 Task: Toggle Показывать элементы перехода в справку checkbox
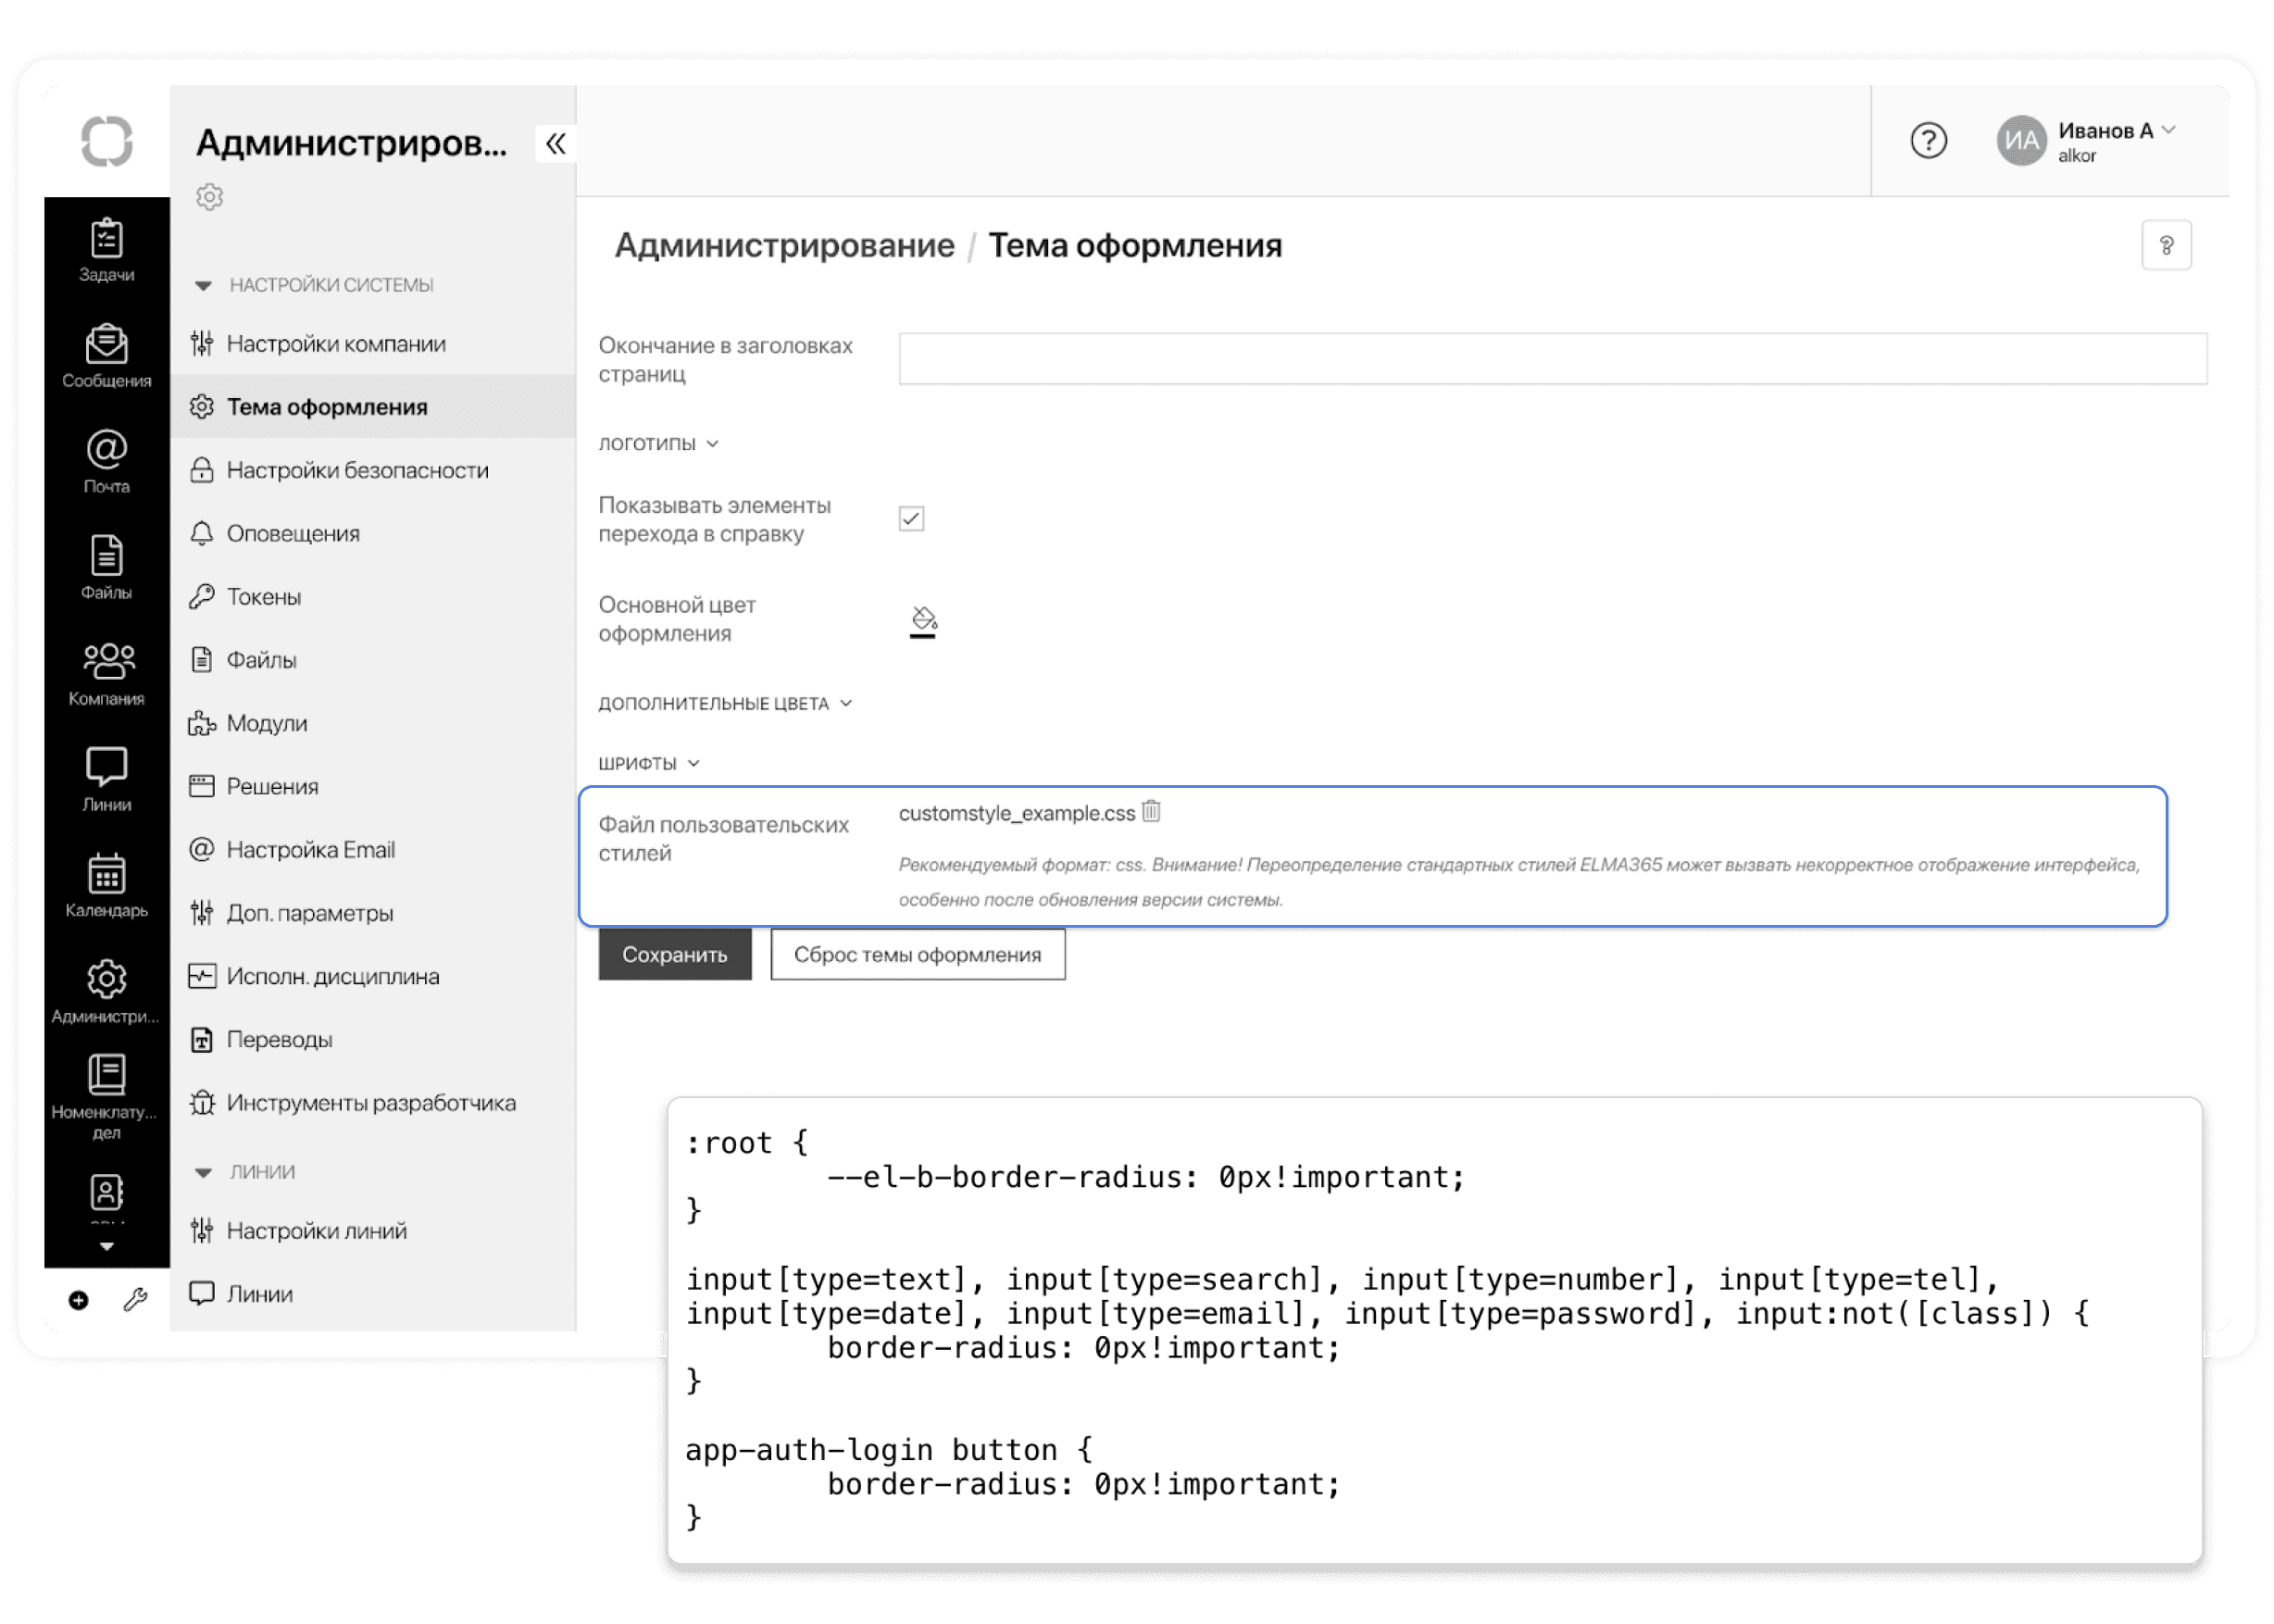coord(911,518)
